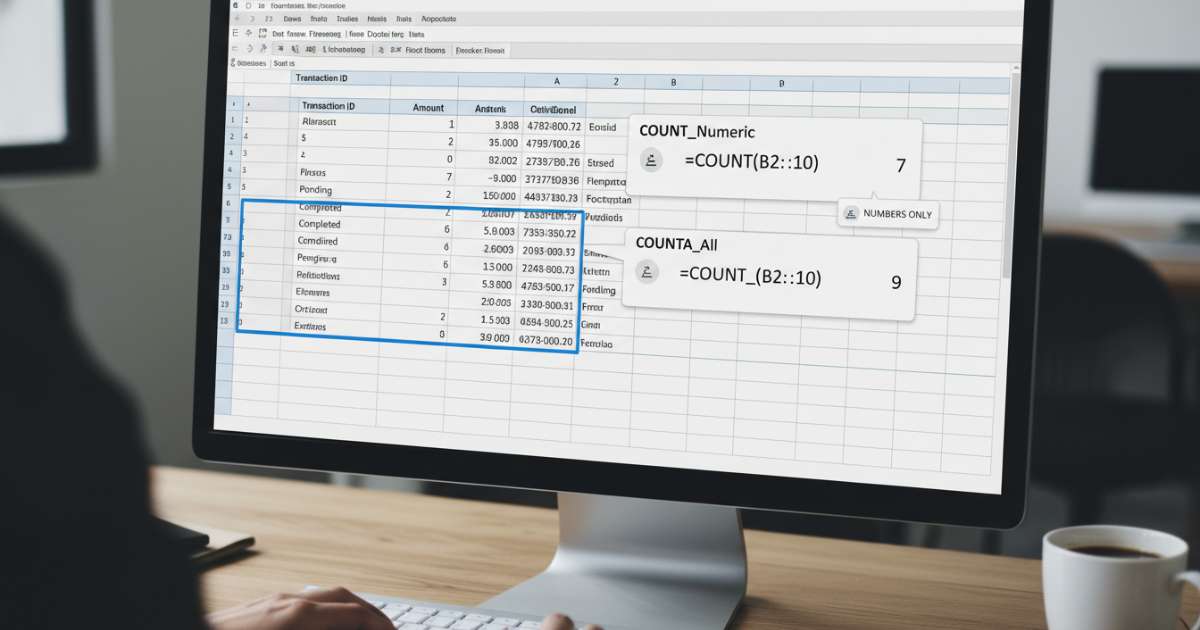Click the result 7 in COUNT_Numeric card
This screenshot has height=630, width=1200.
(900, 165)
